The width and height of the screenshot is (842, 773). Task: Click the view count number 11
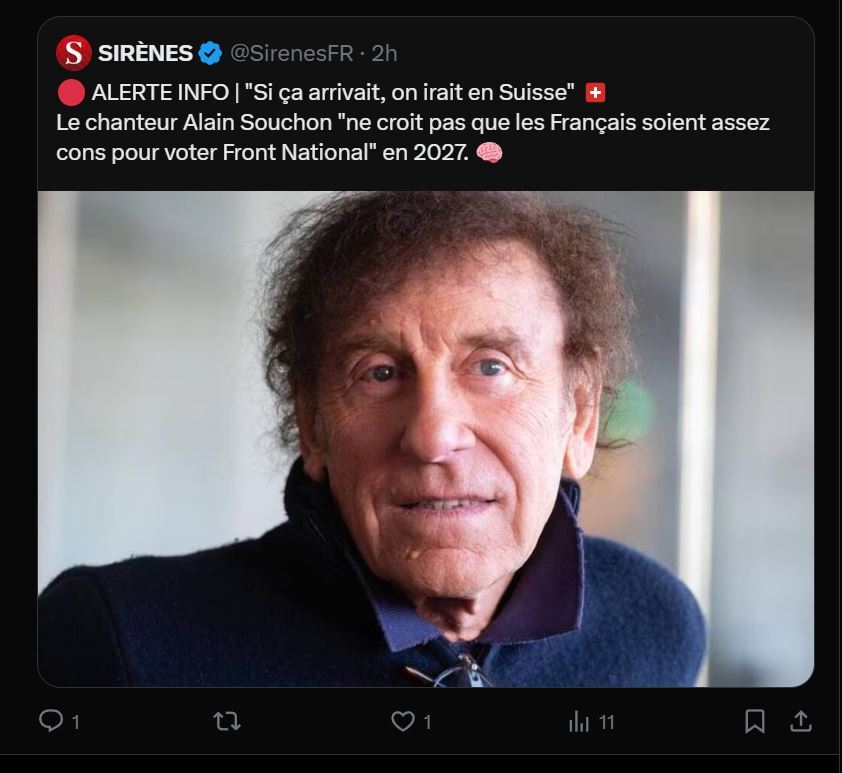coord(607,721)
